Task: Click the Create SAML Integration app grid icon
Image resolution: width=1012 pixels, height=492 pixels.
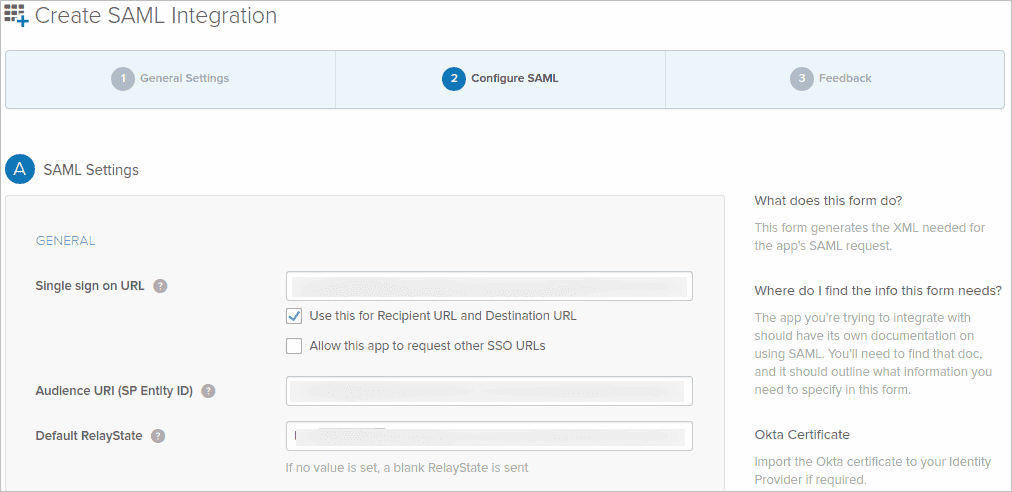Action: point(17,15)
